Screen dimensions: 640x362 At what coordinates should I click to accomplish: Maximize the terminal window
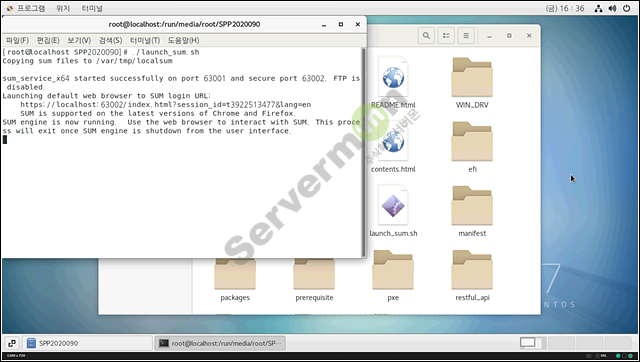tap(341, 24)
